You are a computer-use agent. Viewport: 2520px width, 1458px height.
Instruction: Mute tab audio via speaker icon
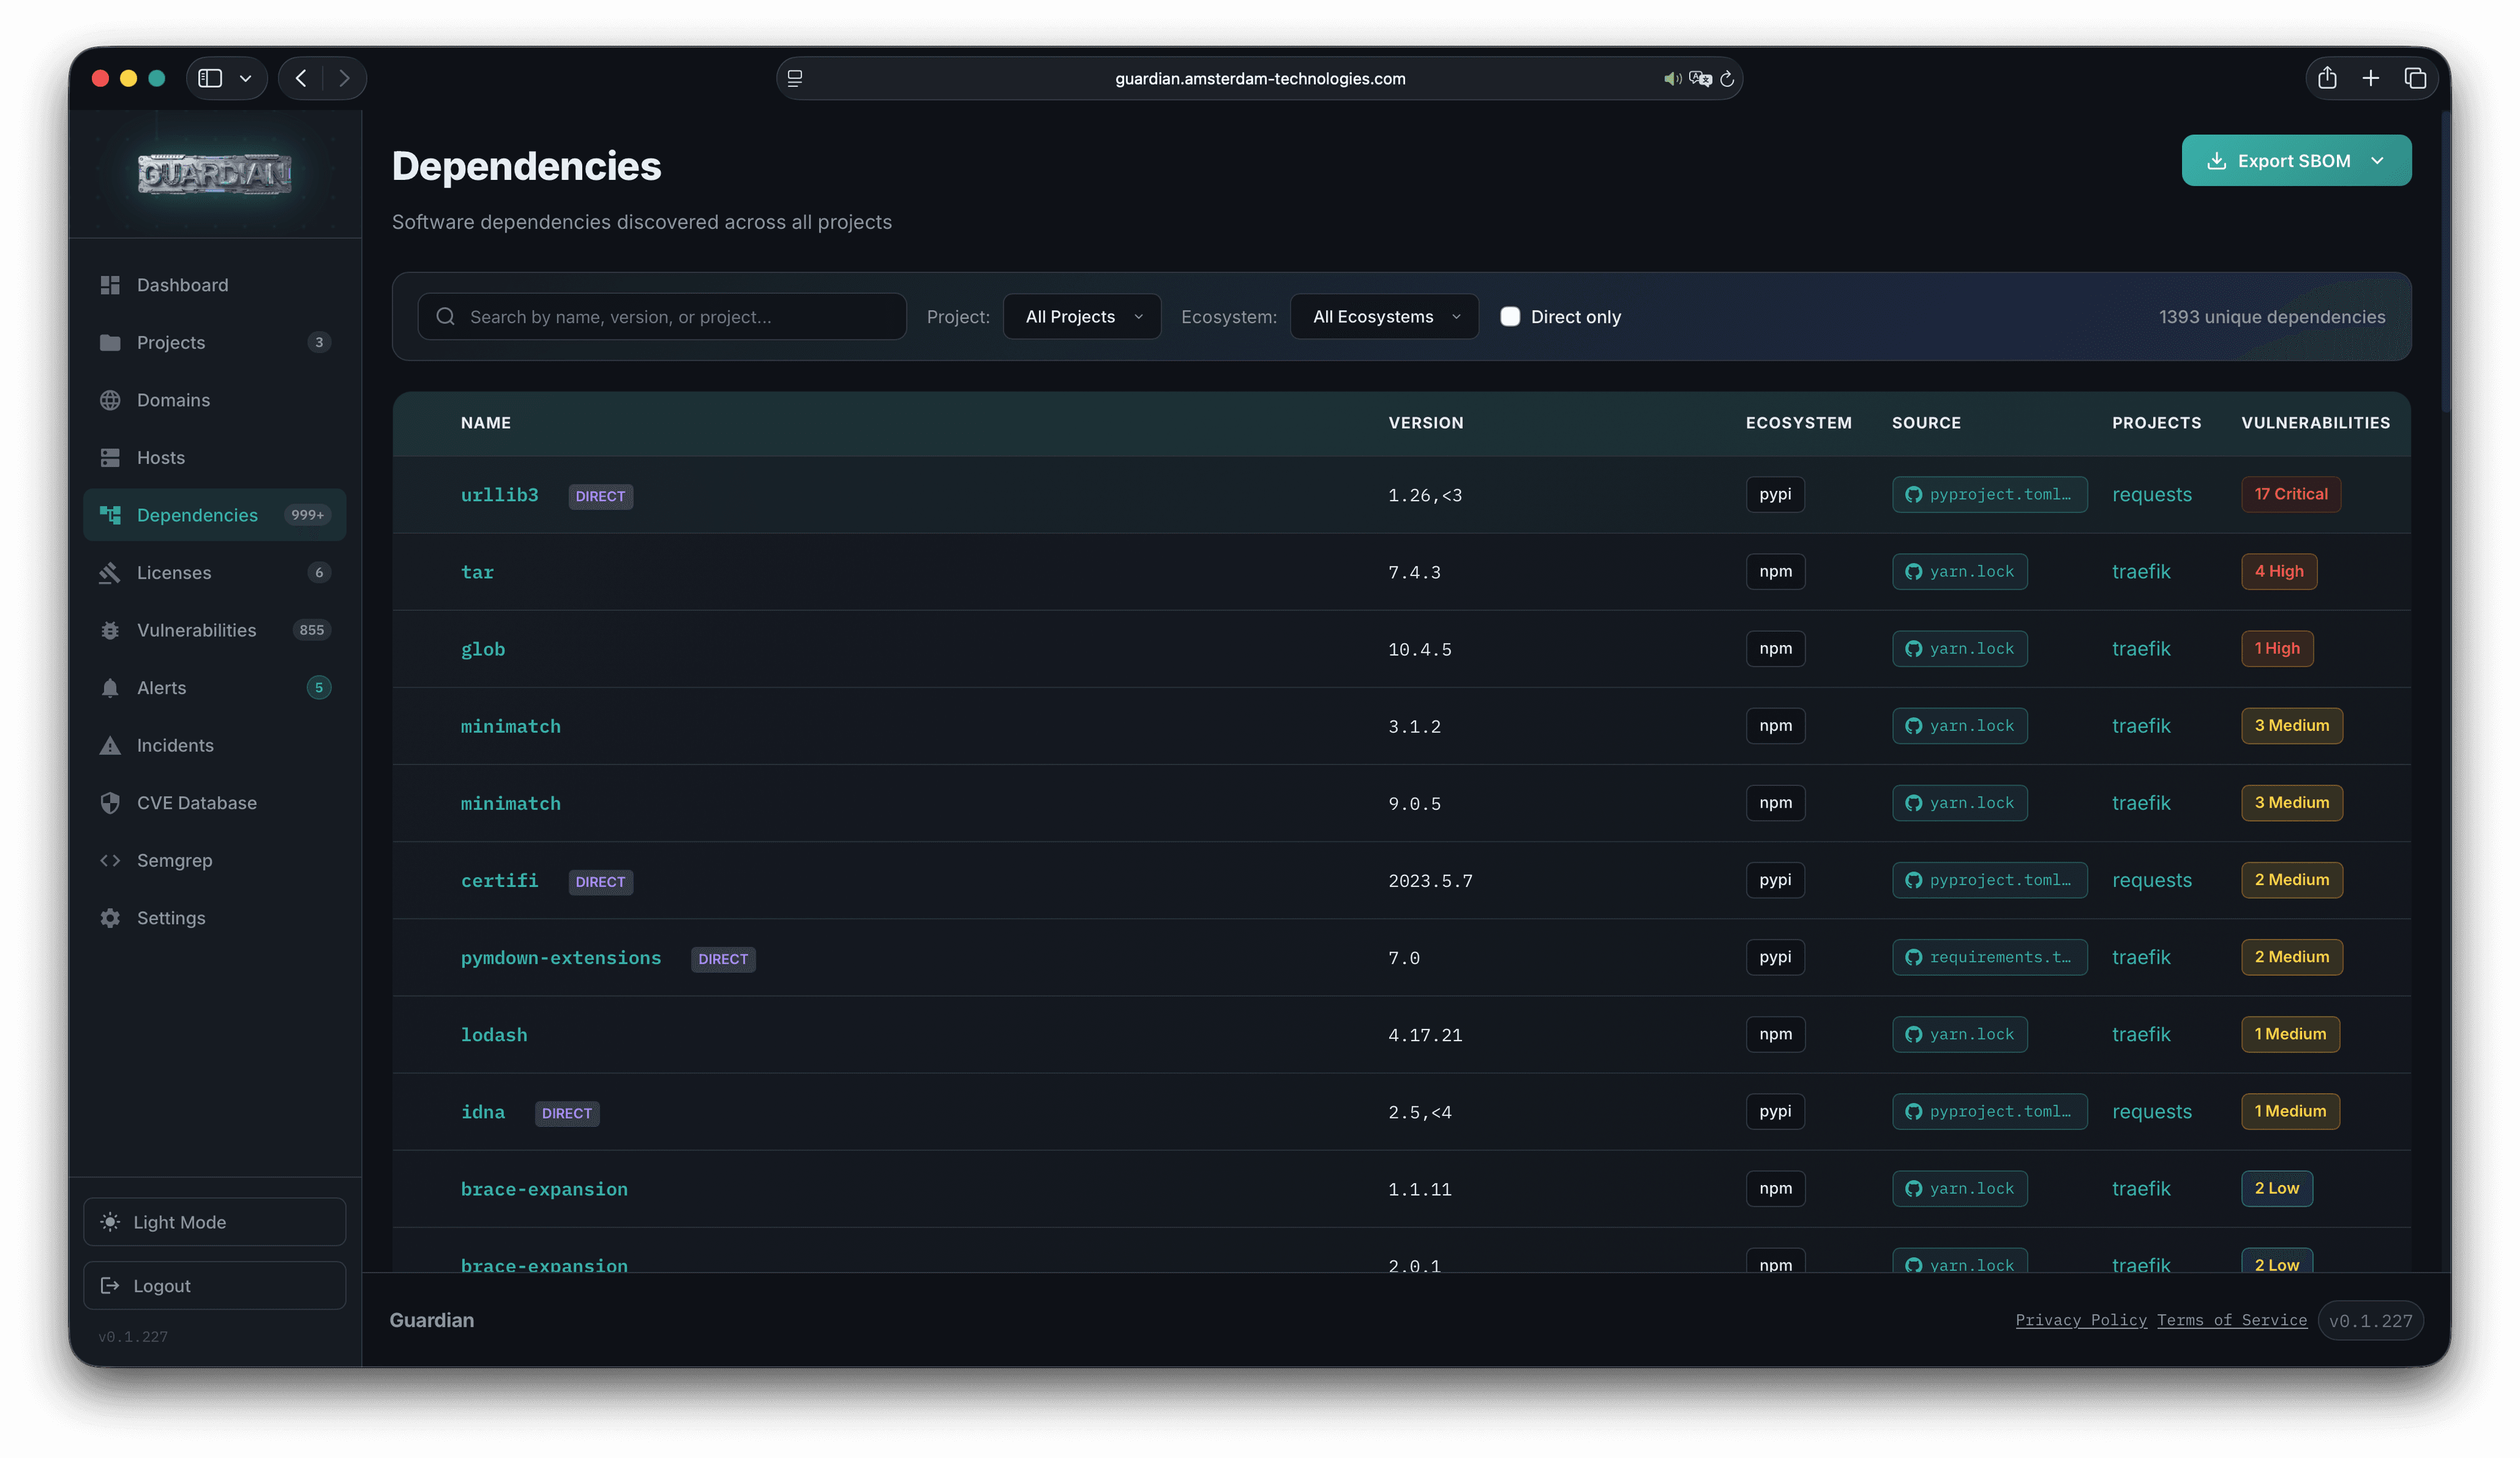pyautogui.click(x=1672, y=78)
